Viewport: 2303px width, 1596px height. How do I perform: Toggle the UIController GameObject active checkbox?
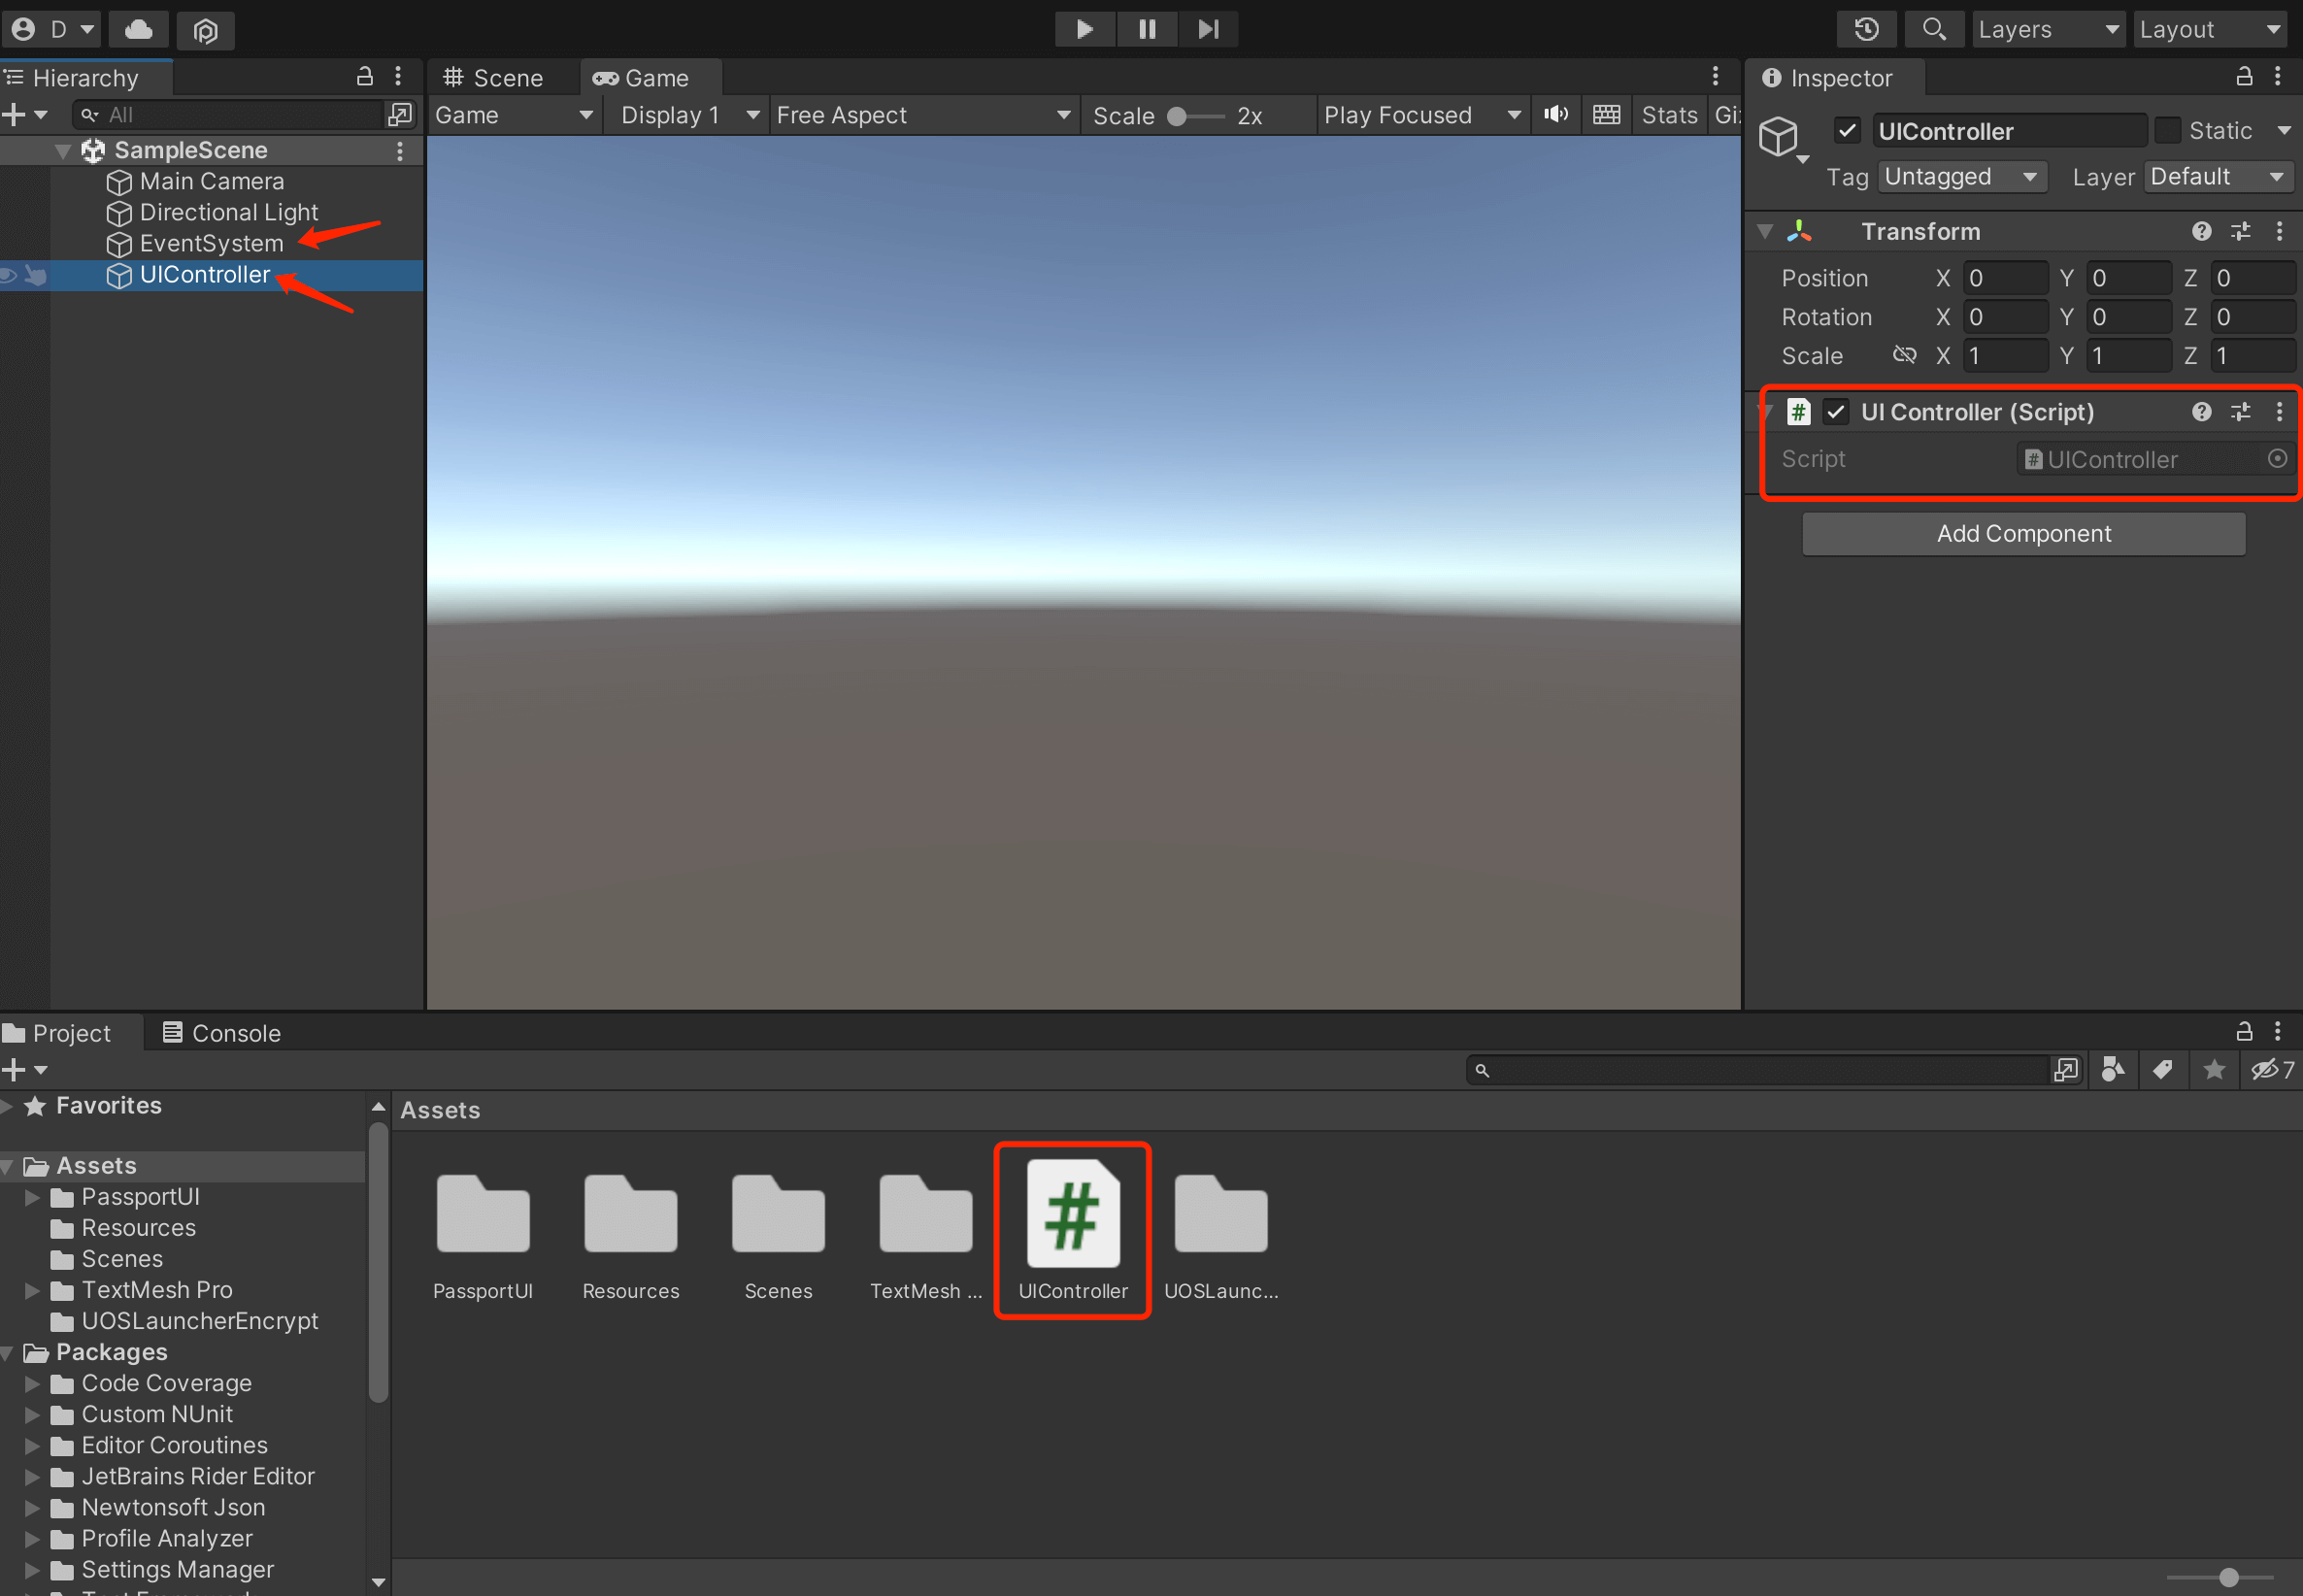pos(1847,131)
